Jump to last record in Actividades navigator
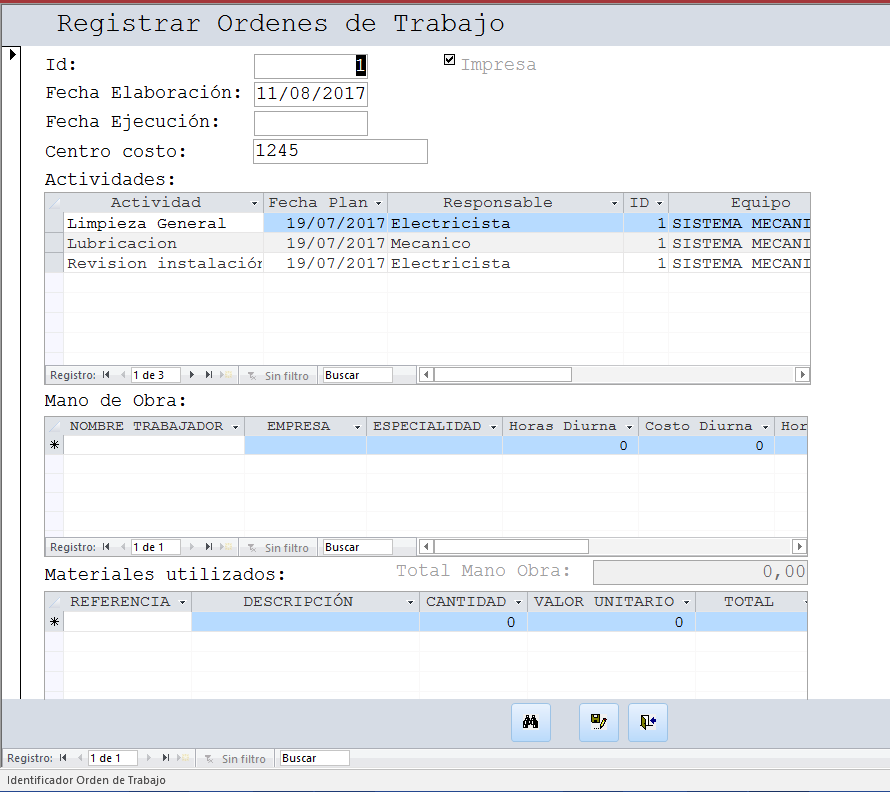 209,375
